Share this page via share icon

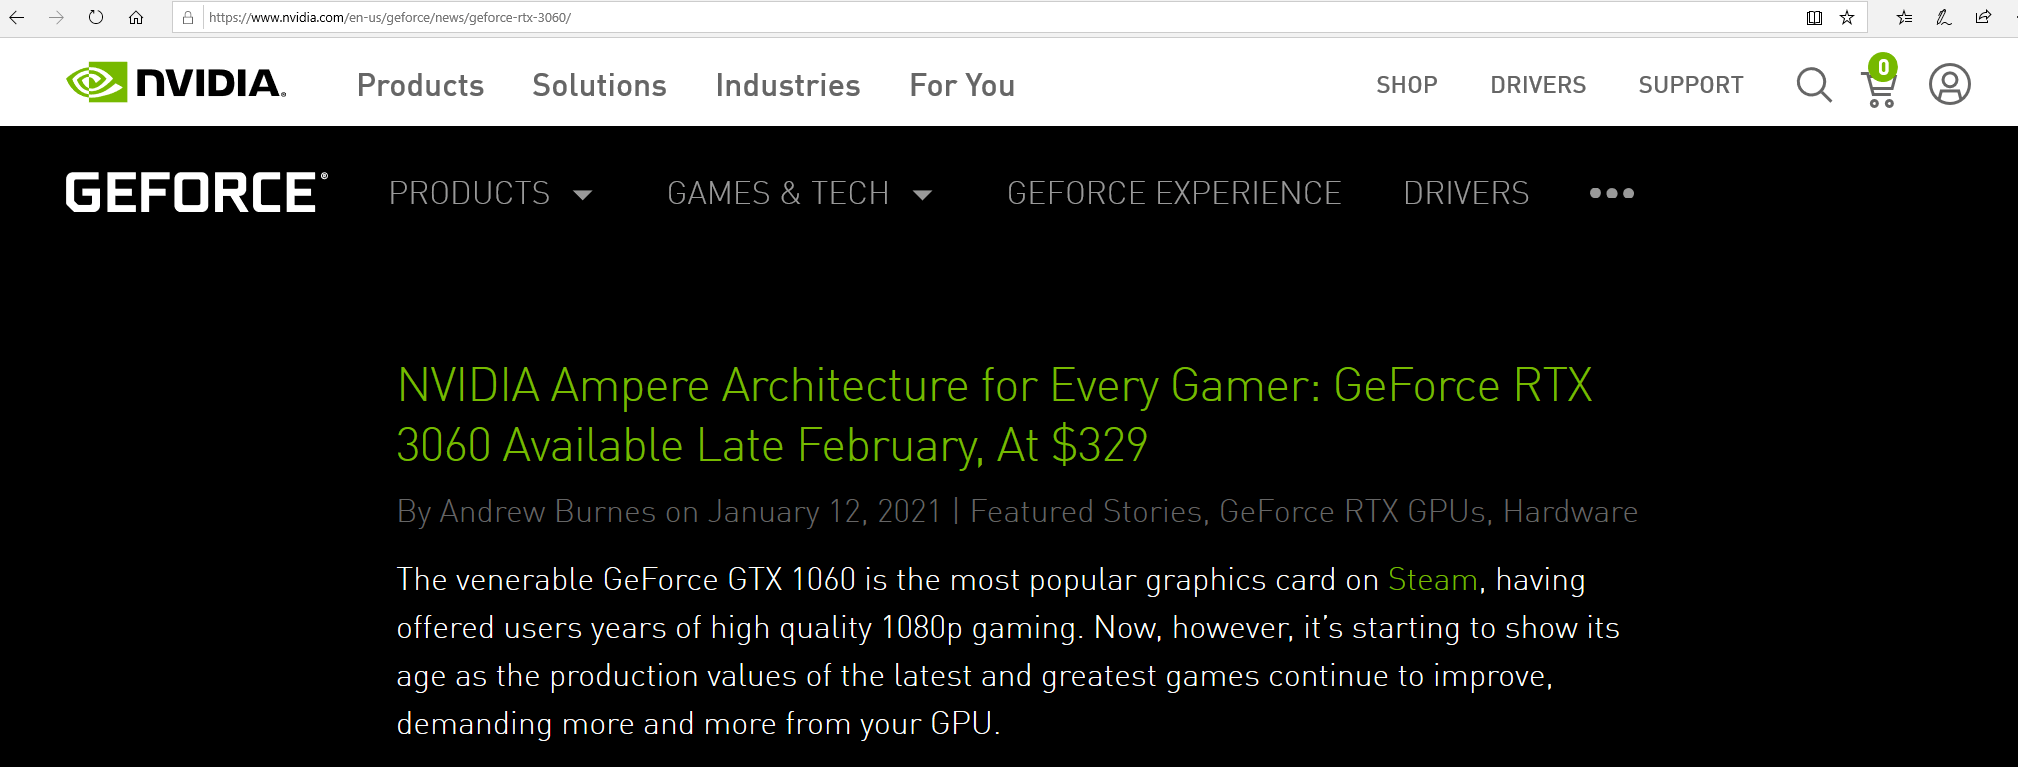pos(1983,17)
